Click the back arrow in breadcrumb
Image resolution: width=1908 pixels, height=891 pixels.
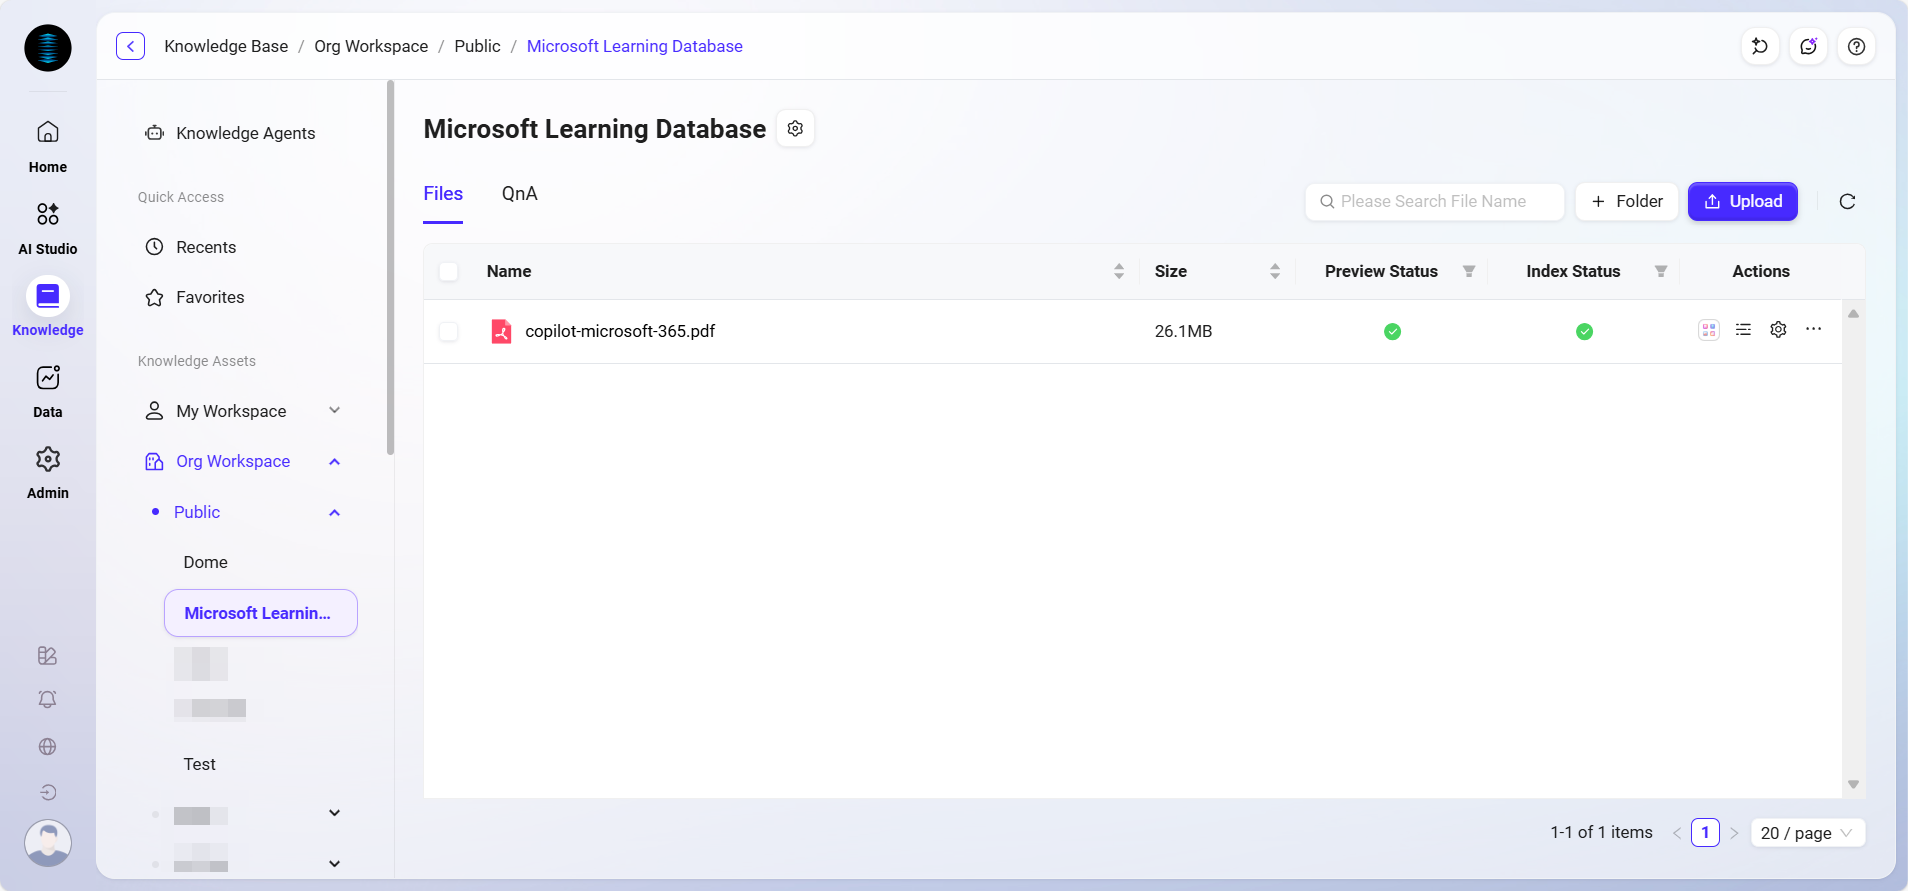(x=131, y=47)
